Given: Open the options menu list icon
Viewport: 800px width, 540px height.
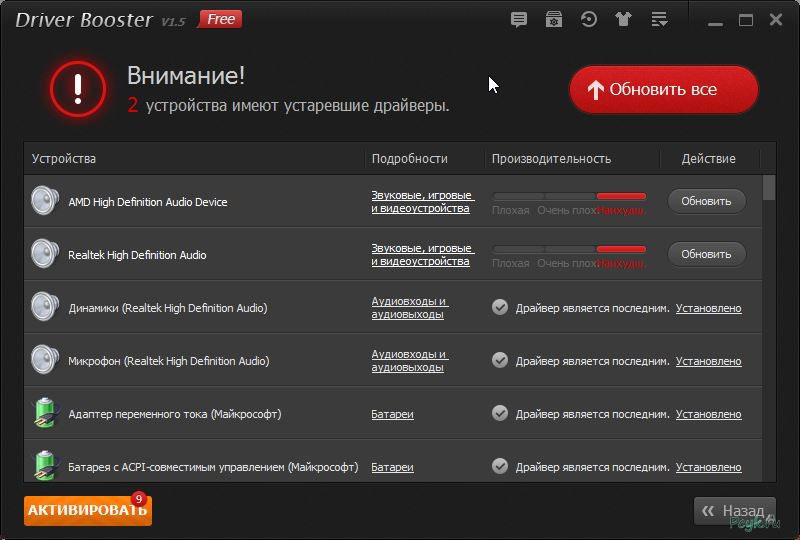Looking at the screenshot, I should point(659,20).
